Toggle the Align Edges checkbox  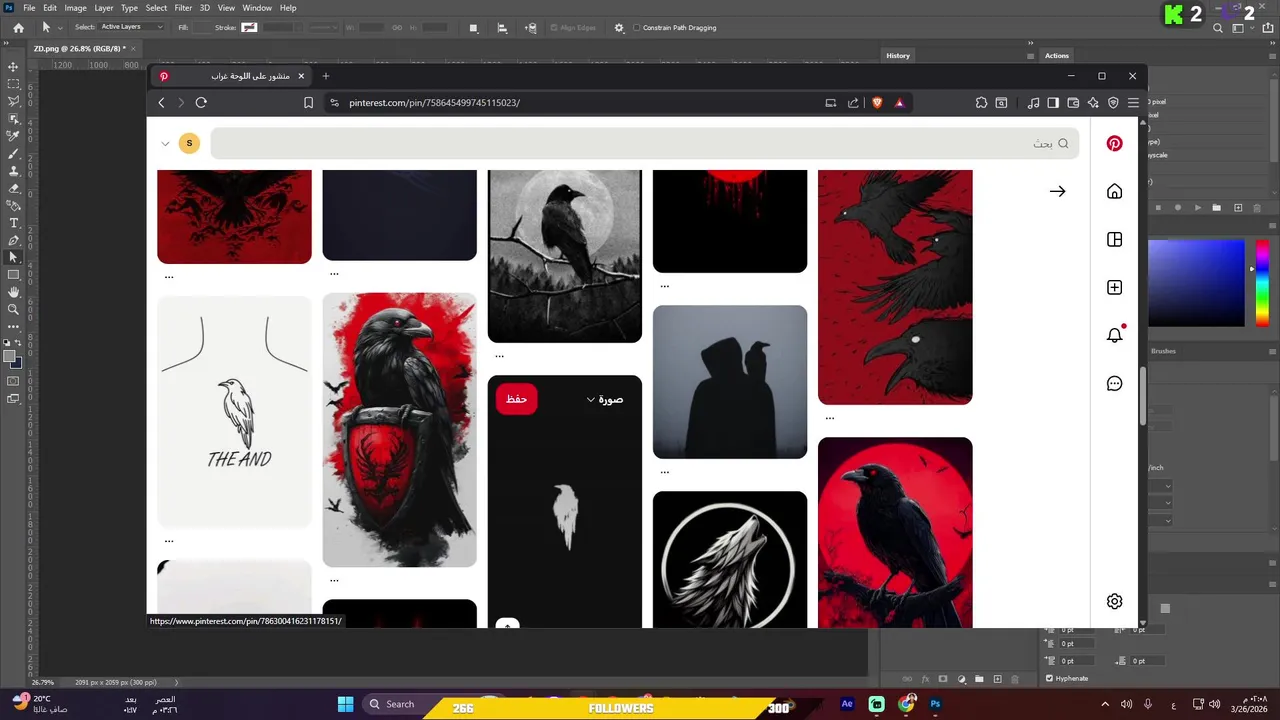click(554, 28)
